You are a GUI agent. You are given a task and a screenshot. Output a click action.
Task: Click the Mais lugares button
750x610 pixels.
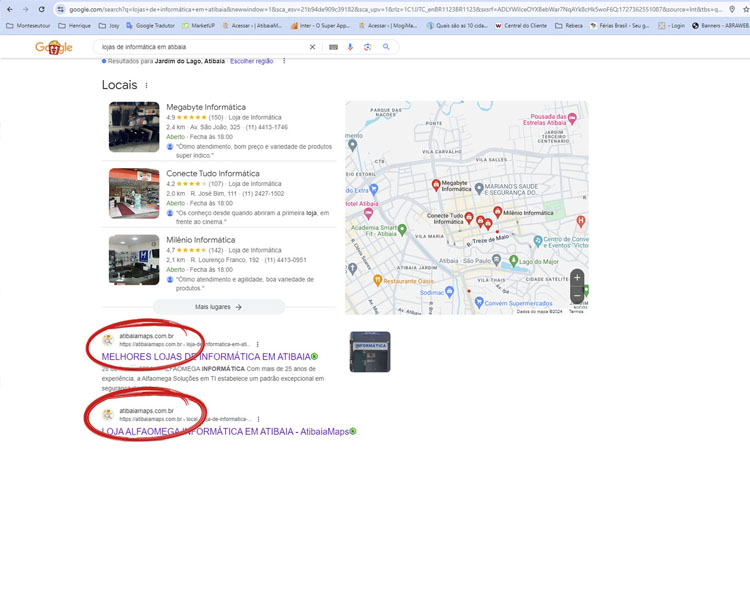tap(219, 307)
